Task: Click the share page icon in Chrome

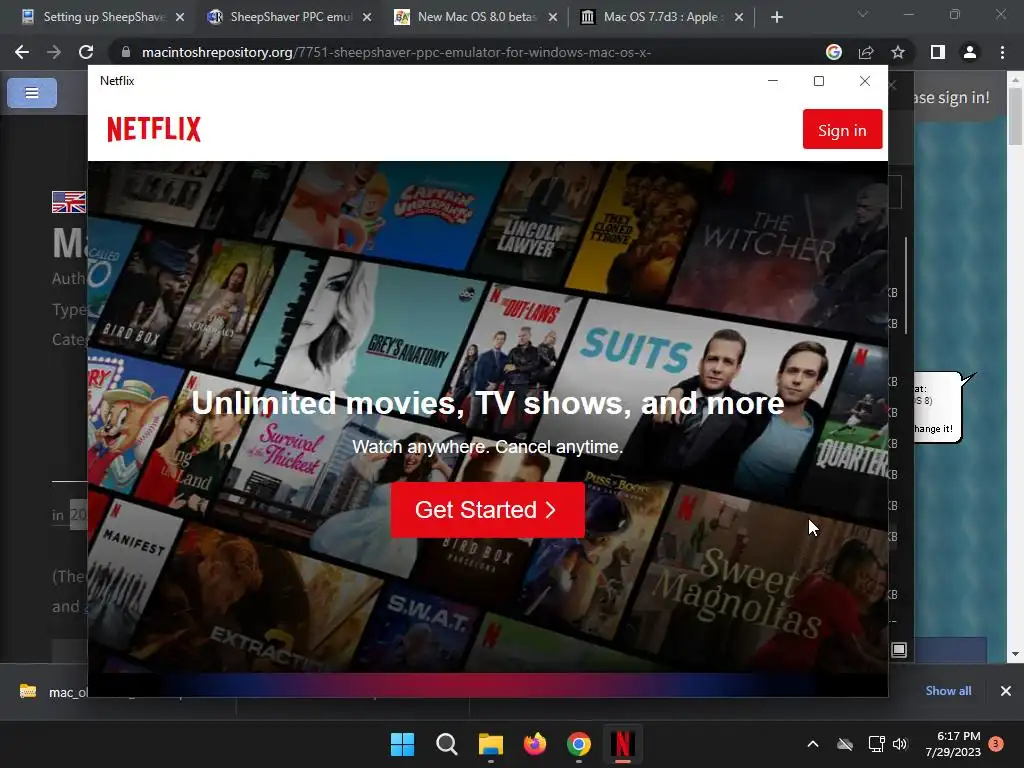Action: 866,52
